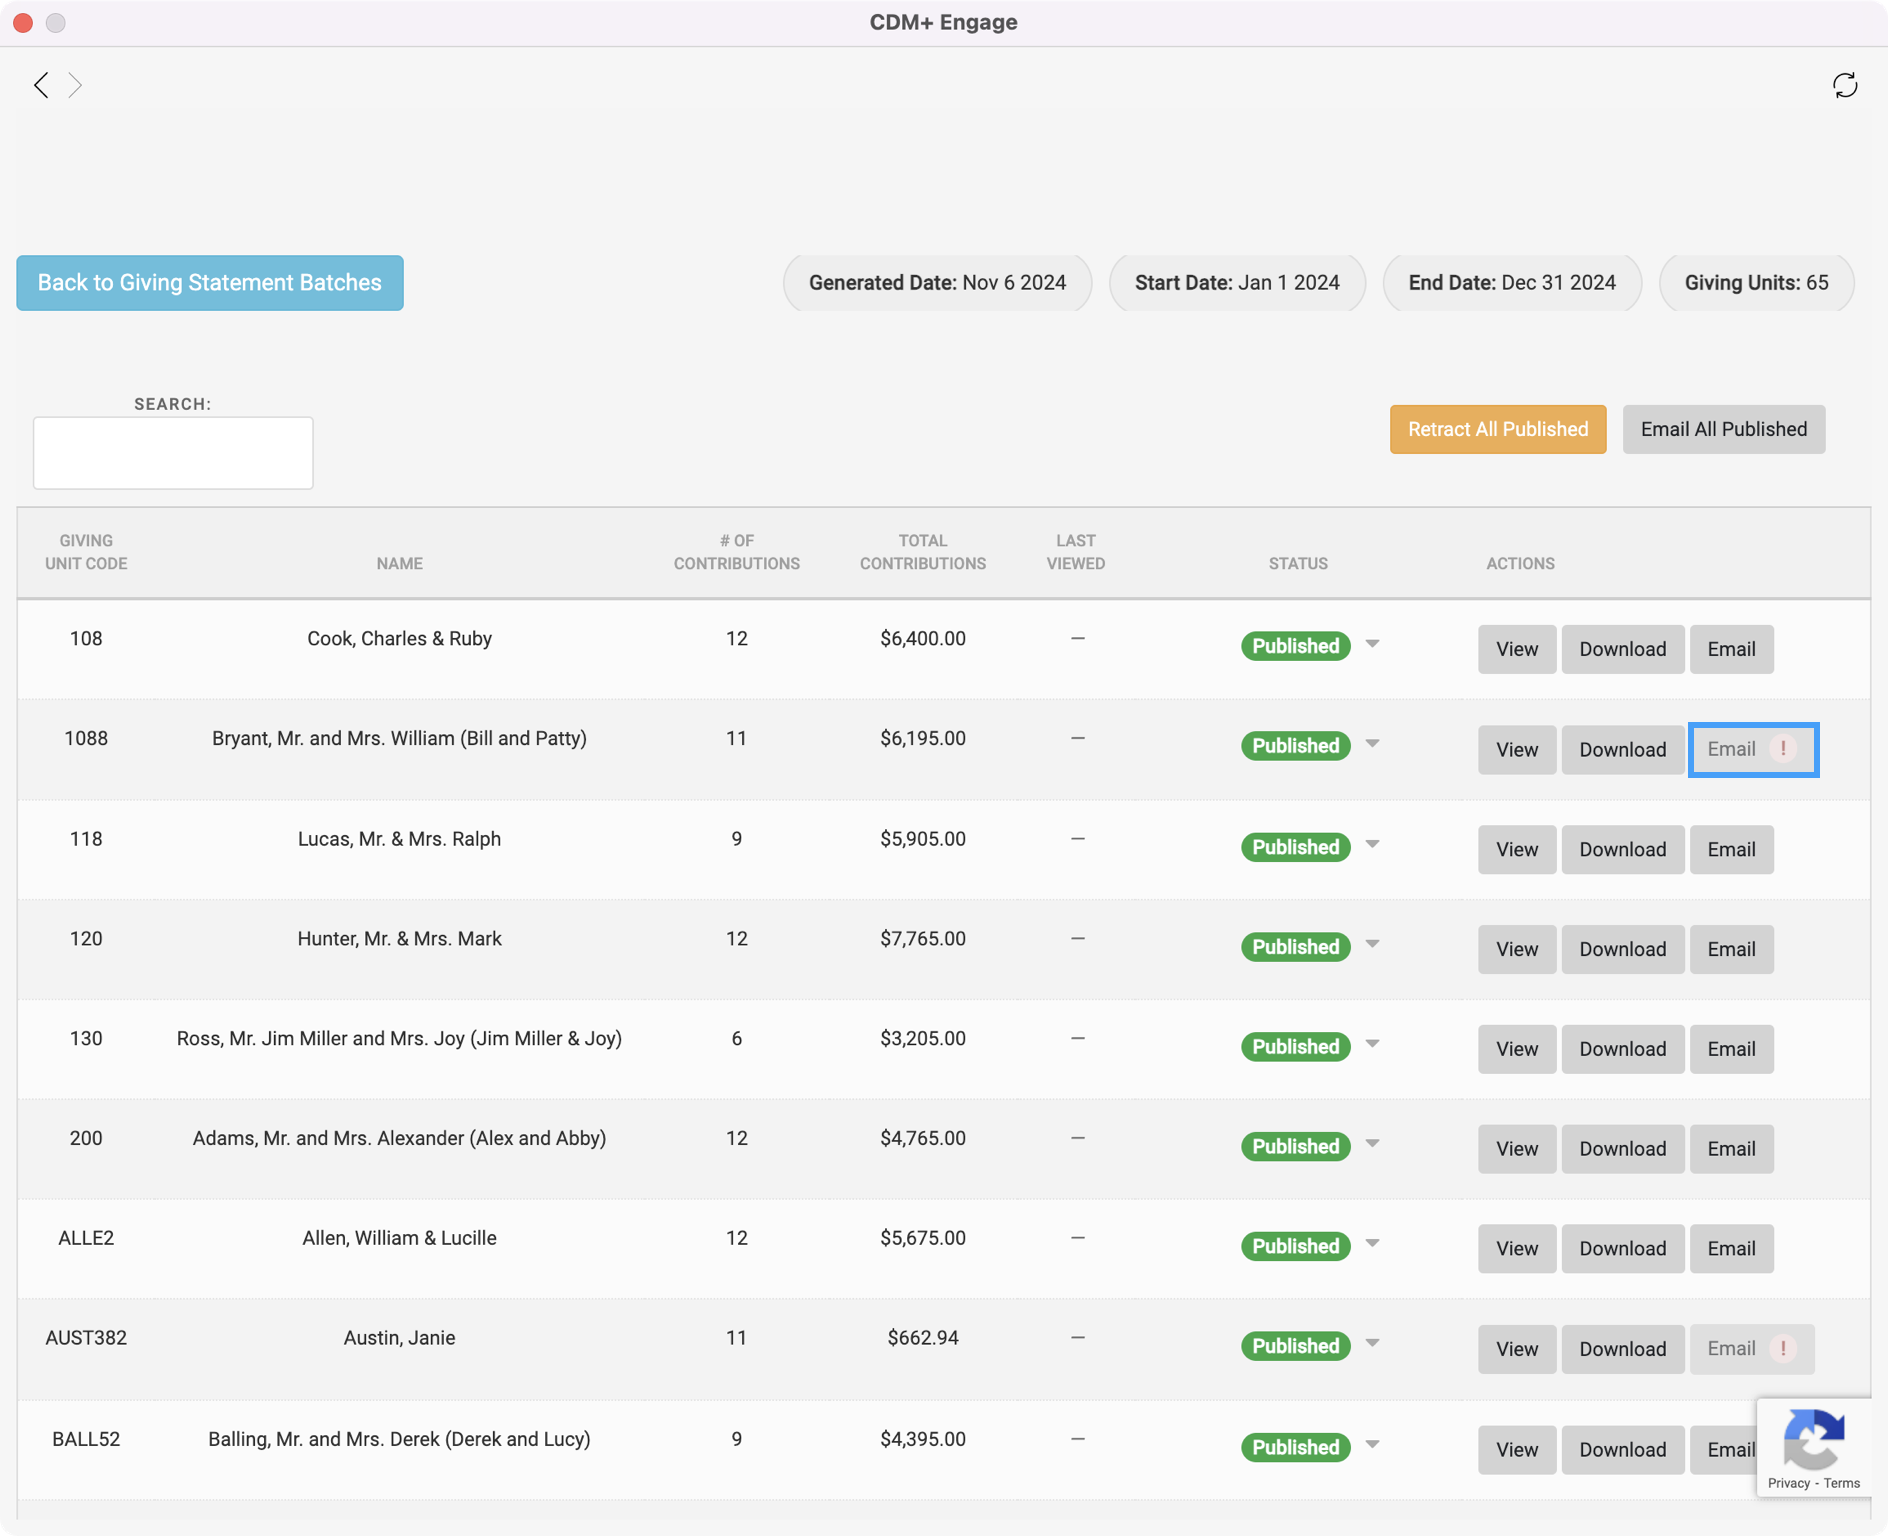Click the refresh icon
The image size is (1888, 1536).
tap(1844, 85)
